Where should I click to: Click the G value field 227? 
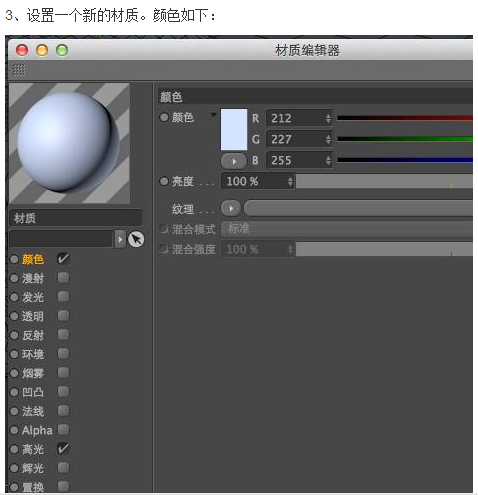click(295, 139)
